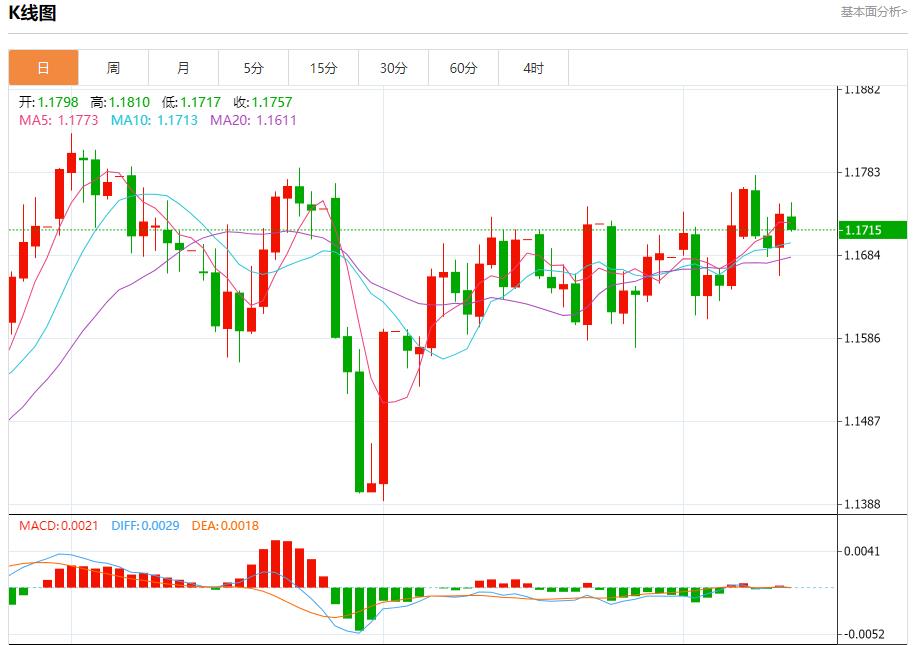Switch to the 月 monthly chart
915x645 pixels.
tap(183, 67)
